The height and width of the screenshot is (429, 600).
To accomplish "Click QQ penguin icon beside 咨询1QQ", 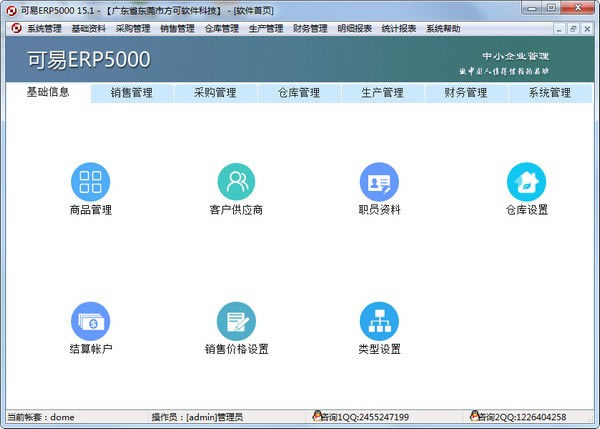I will click(317, 415).
